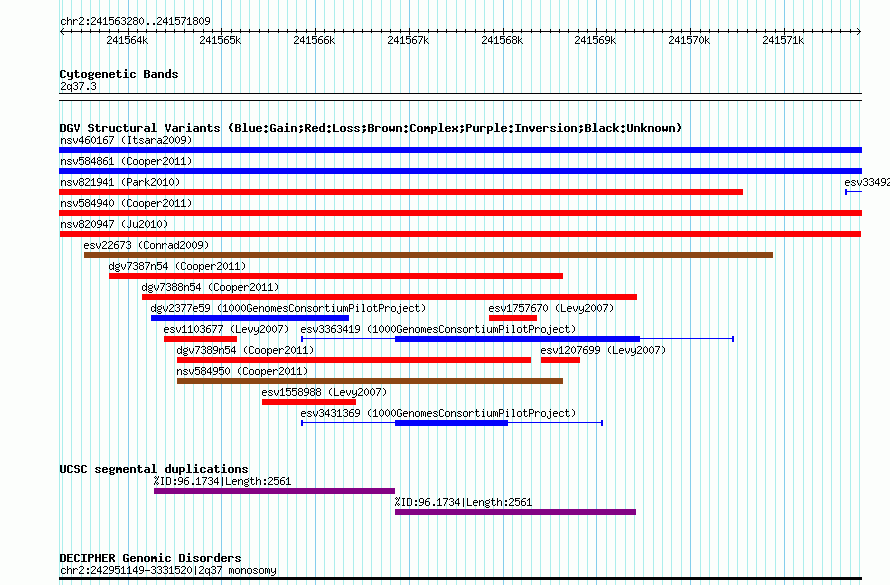Image resolution: width=890 pixels, height=585 pixels.
Task: Select the esv22673 (Conrad2009) brown complex bar
Action: coord(429,255)
